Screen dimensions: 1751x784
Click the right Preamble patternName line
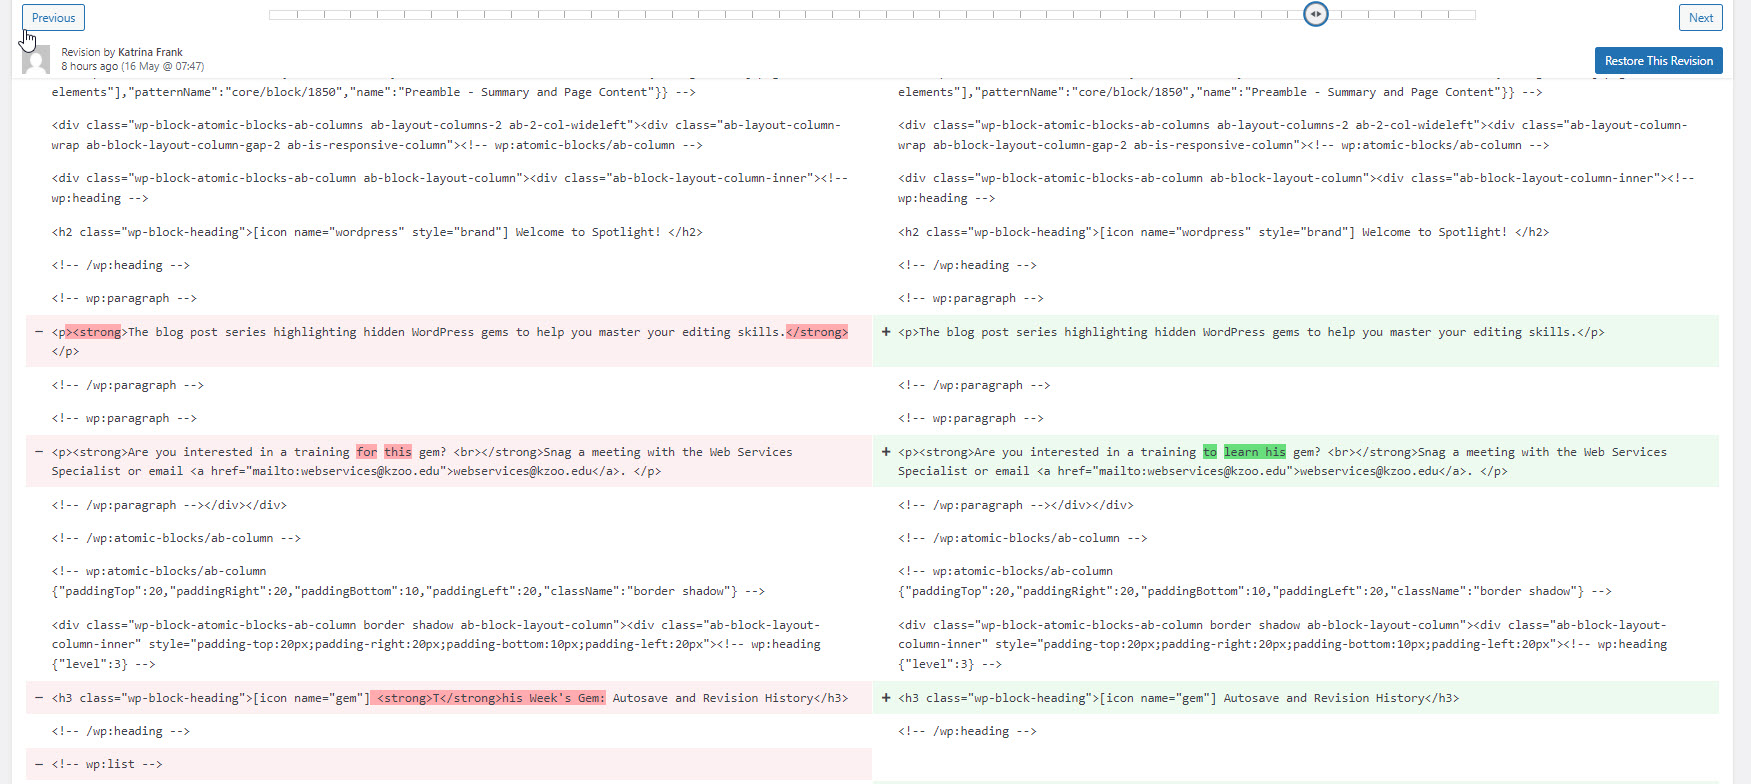[1220, 92]
